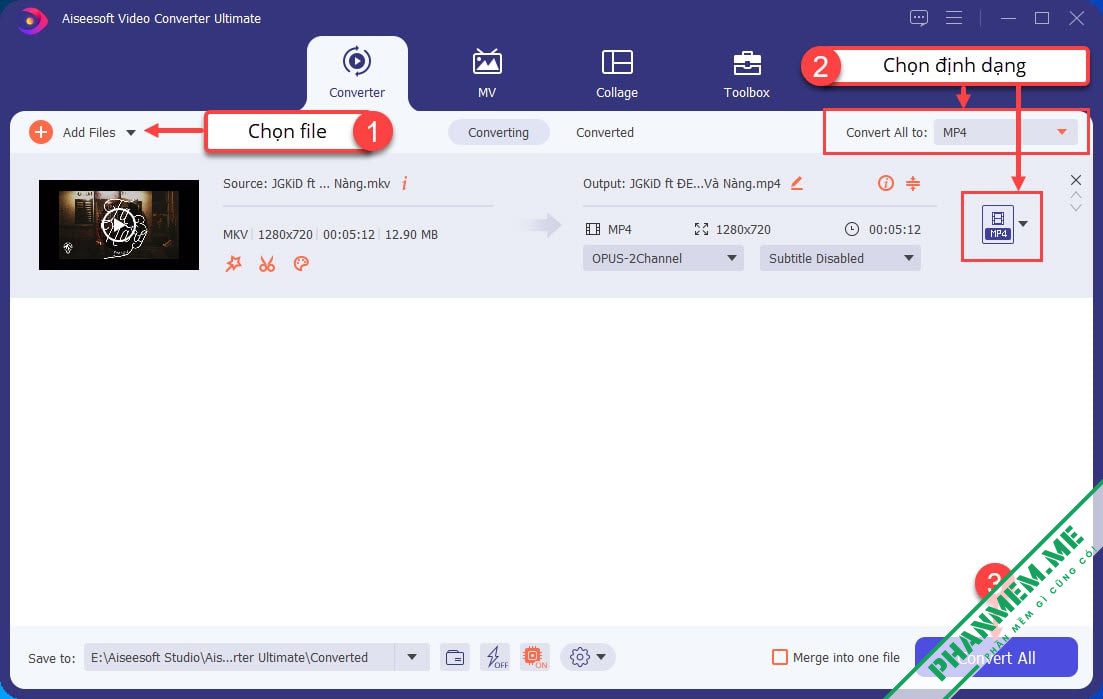1103x699 pixels.
Task: Open the OPUS-2Channel audio track dropdown
Action: click(x=663, y=258)
